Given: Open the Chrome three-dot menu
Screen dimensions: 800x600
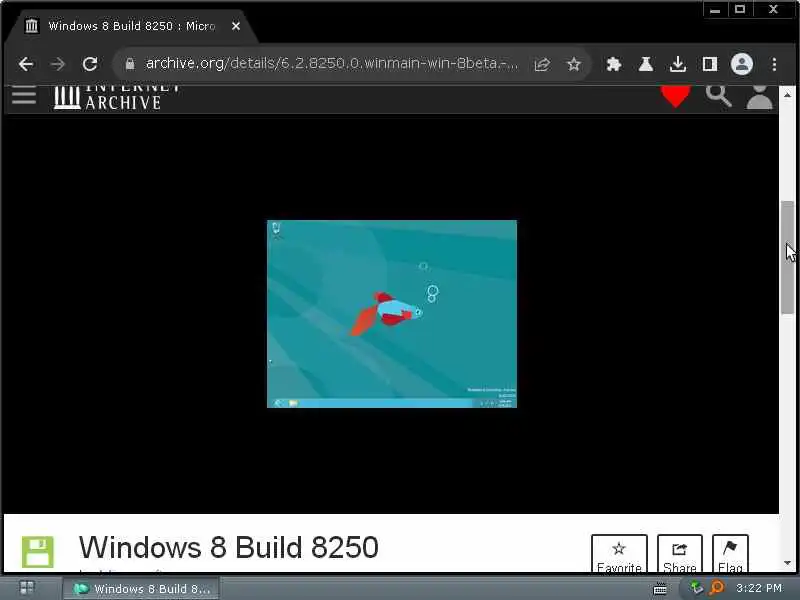Looking at the screenshot, I should [x=774, y=64].
